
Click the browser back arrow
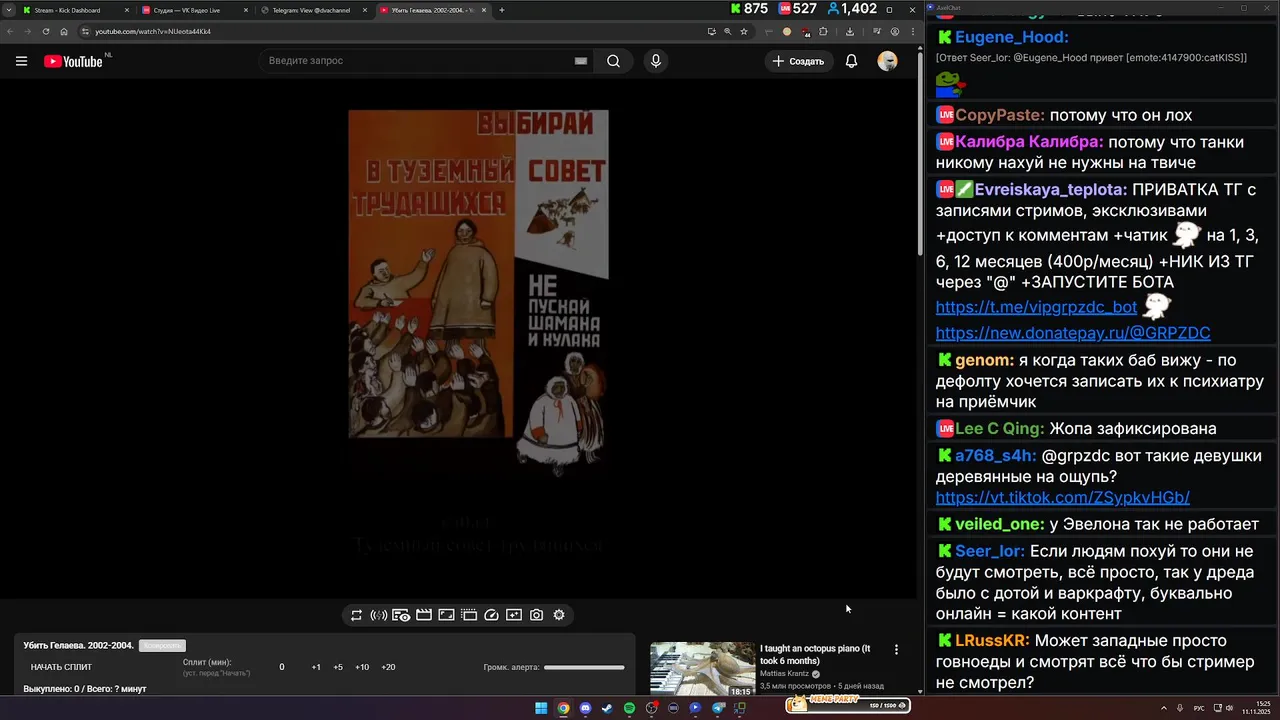click(x=11, y=31)
